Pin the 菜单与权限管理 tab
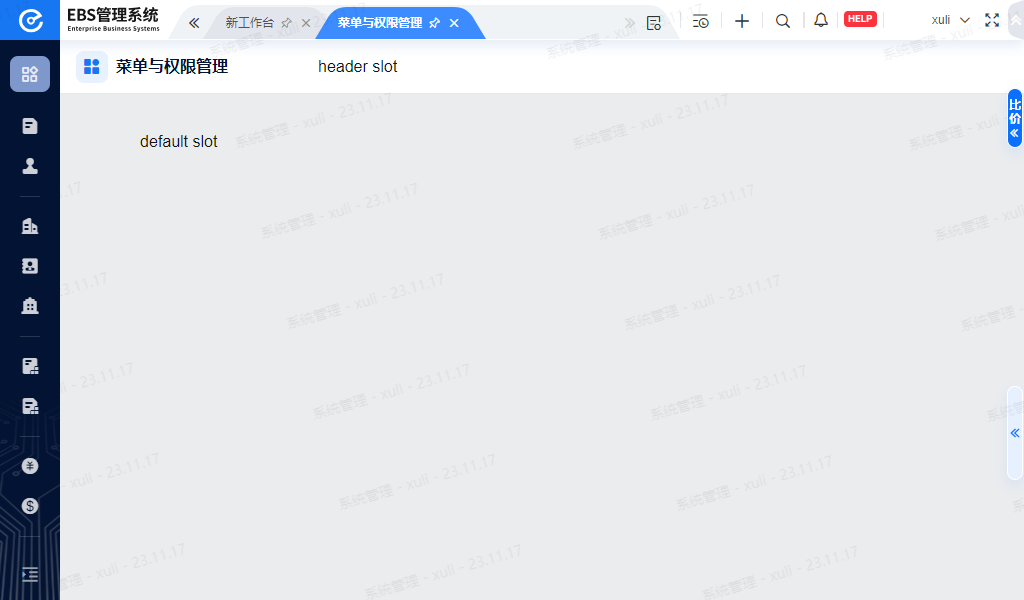 (434, 23)
